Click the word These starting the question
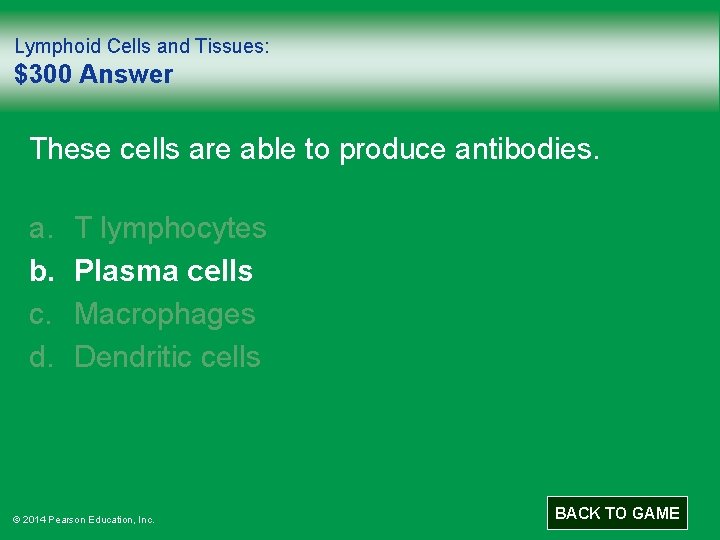Screen dimensions: 720x540 coord(71,149)
